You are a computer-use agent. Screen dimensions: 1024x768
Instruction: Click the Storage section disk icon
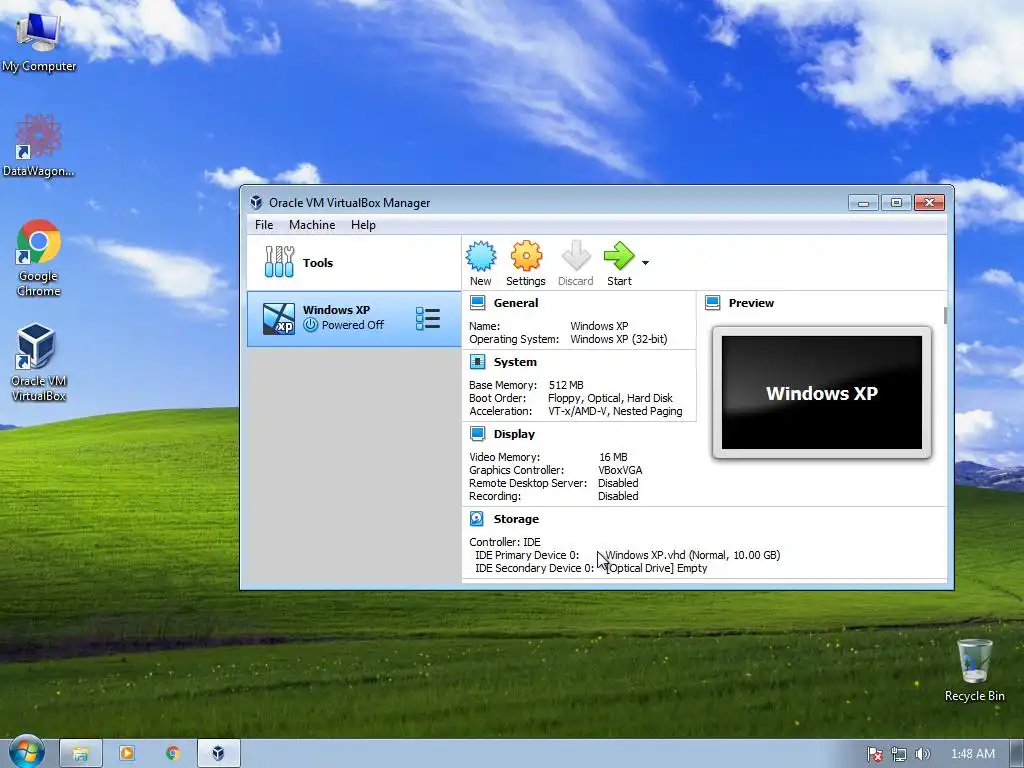click(477, 518)
